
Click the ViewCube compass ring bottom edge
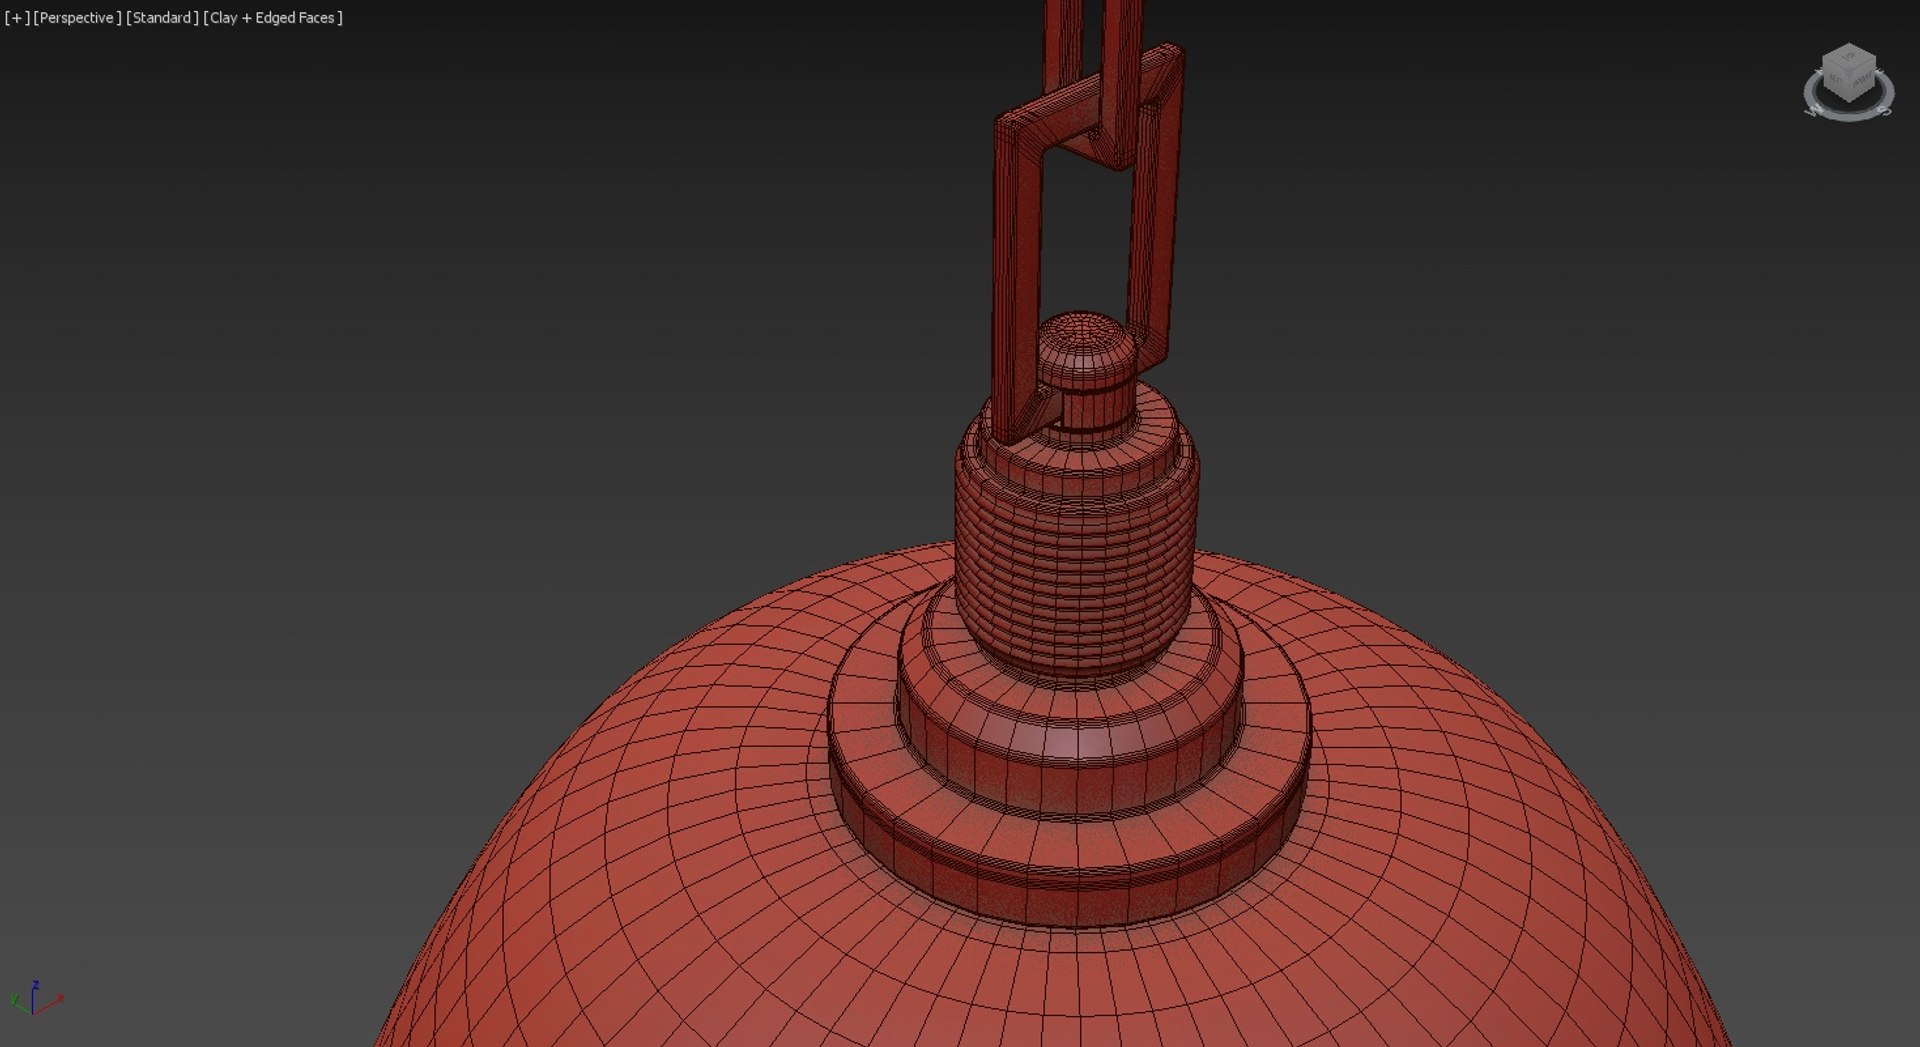(1848, 117)
